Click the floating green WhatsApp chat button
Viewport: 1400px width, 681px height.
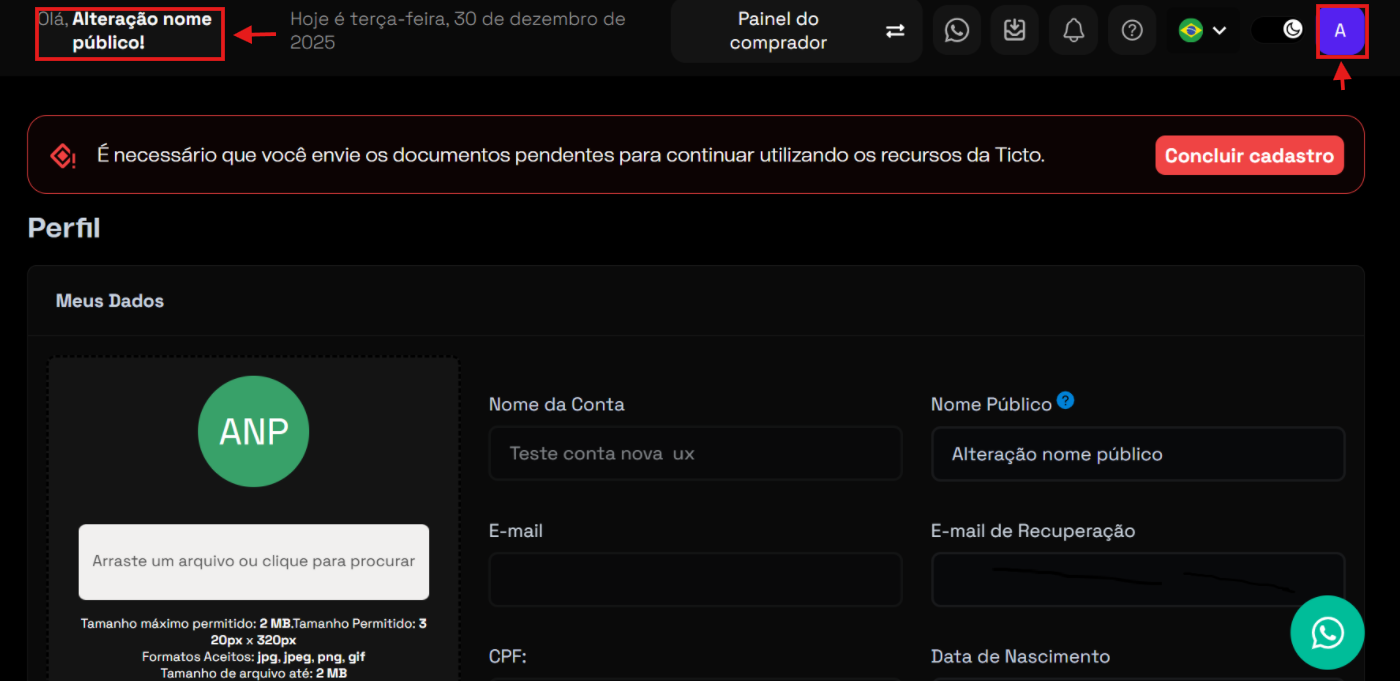tap(1326, 632)
